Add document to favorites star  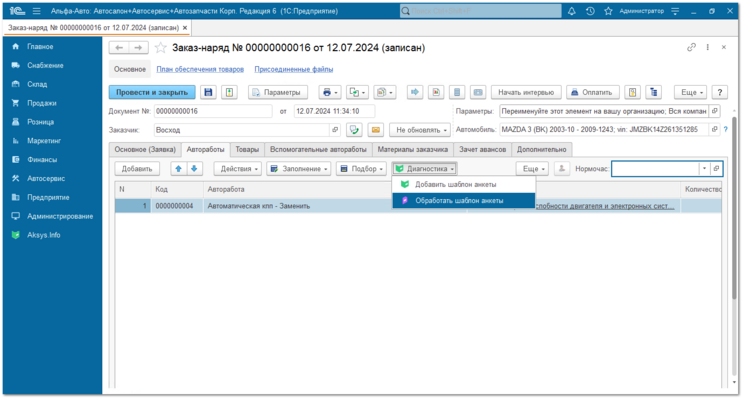pos(161,48)
